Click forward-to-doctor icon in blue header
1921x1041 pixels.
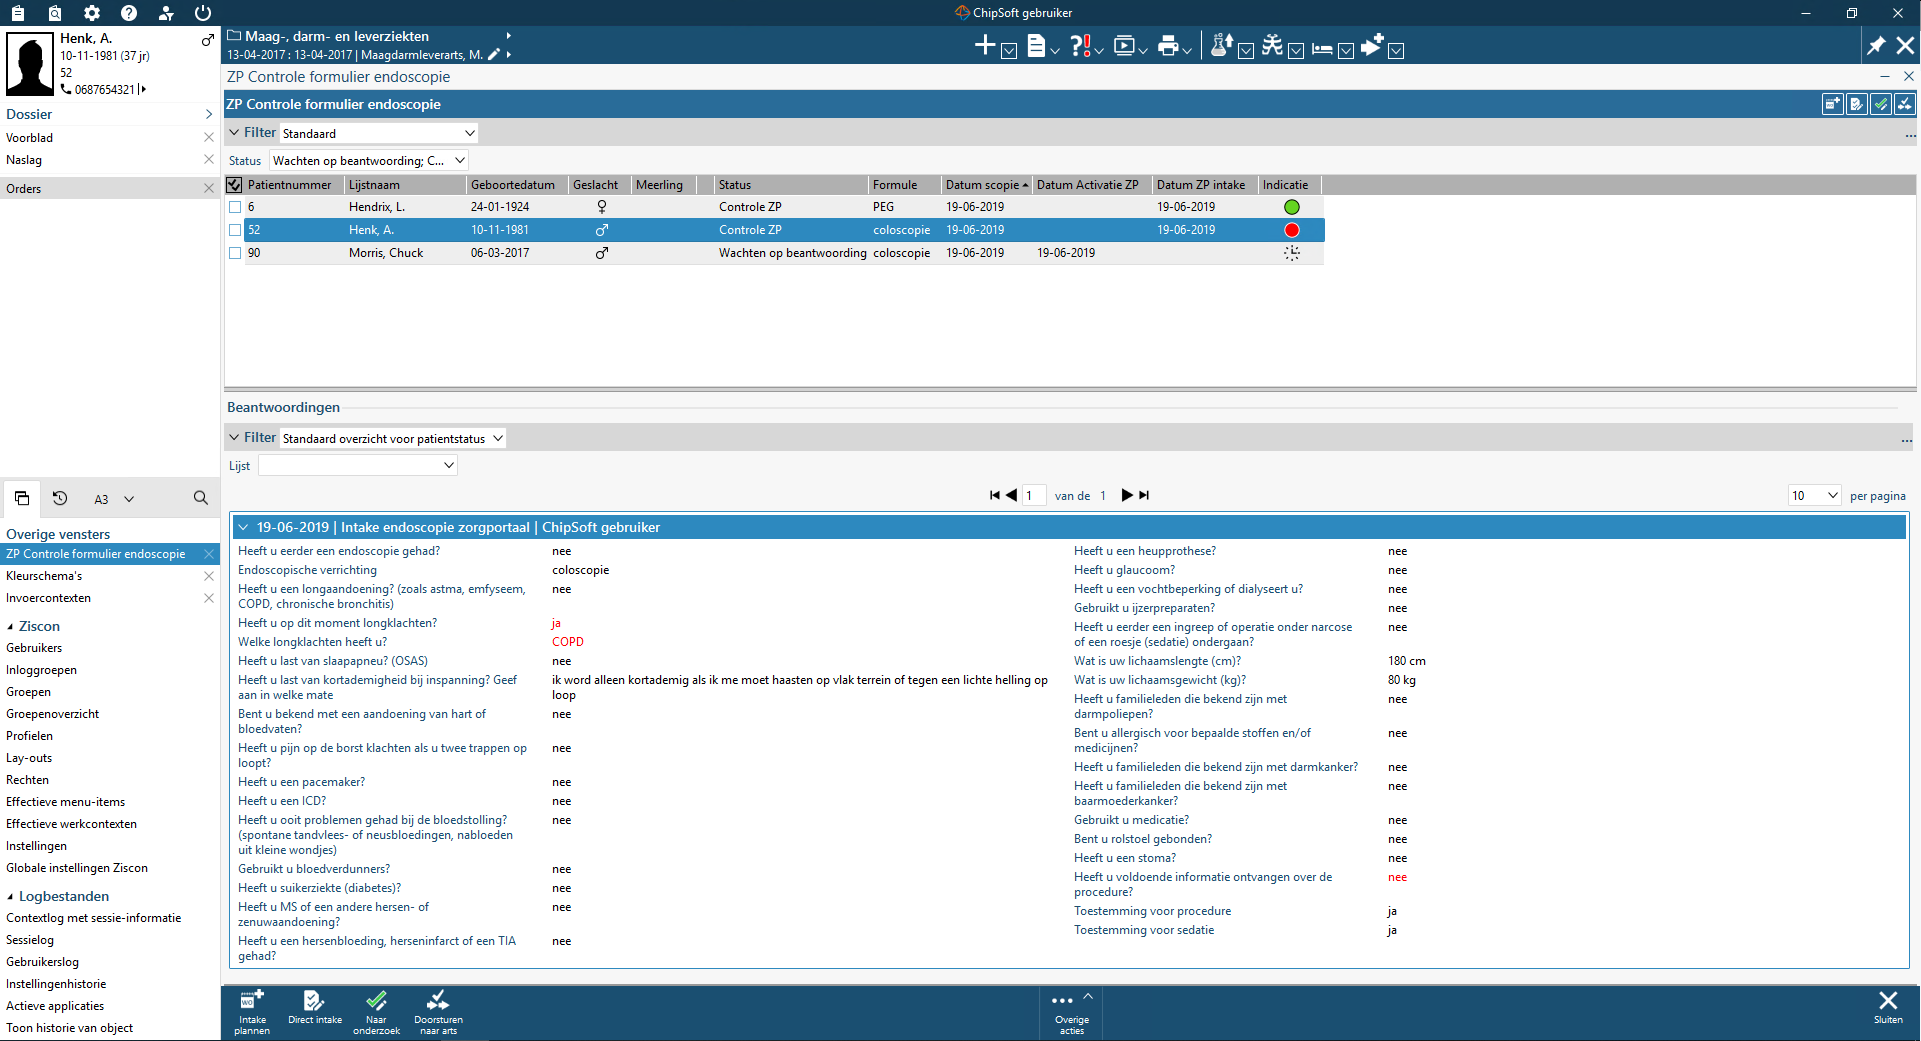pyautogui.click(x=1905, y=104)
